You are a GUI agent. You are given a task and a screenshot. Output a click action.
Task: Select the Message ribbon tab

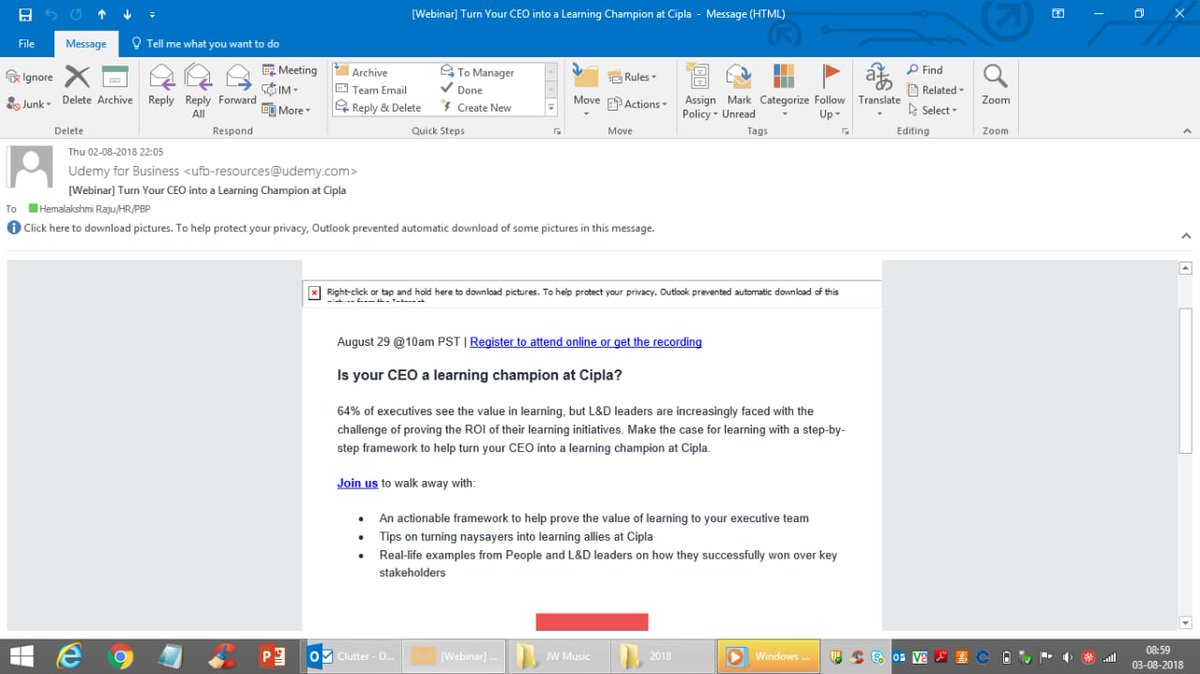86,44
